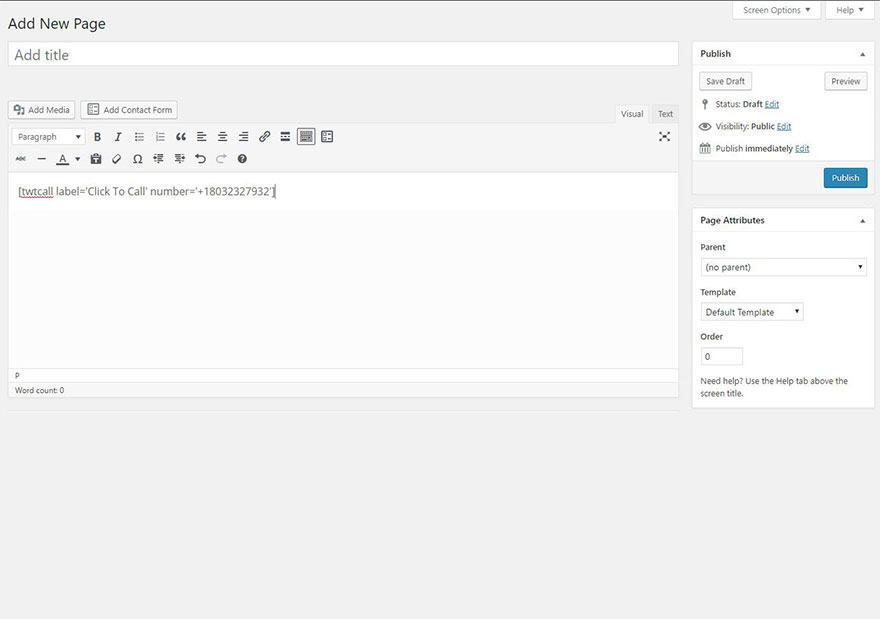Collapse the Page Attributes panel
880x619 pixels.
(862, 221)
